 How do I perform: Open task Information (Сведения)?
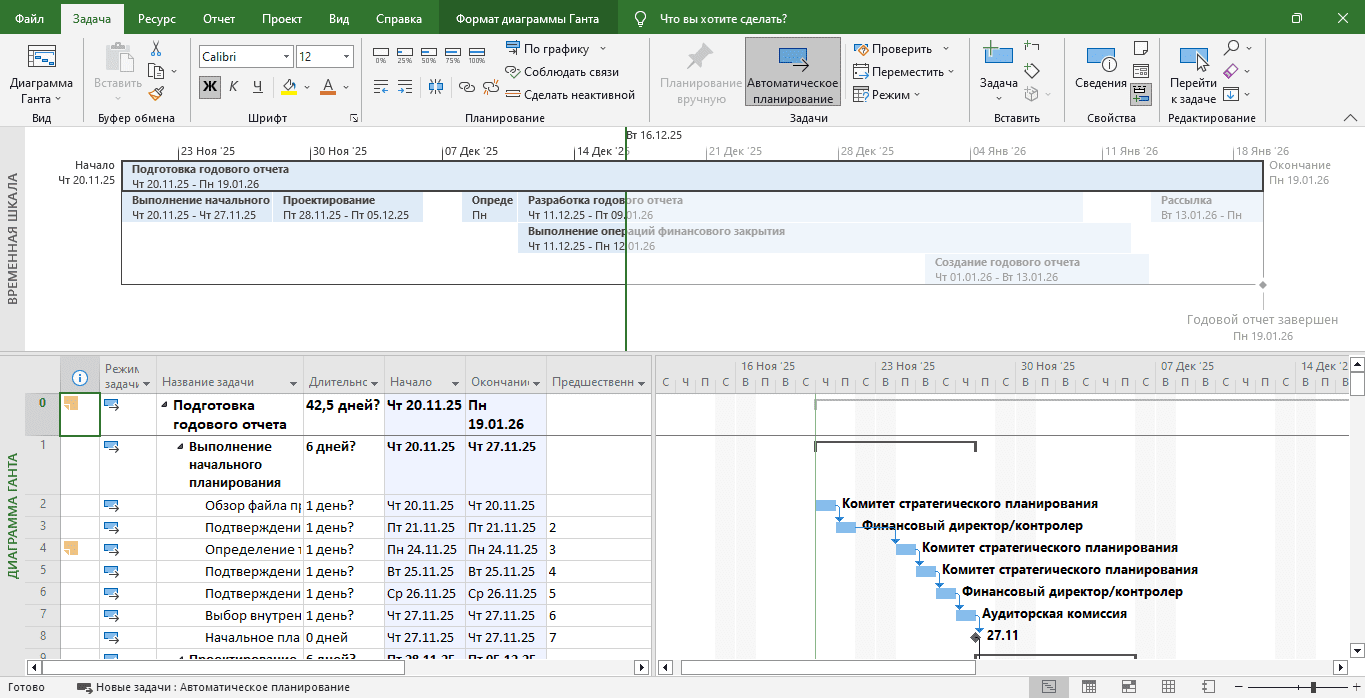pos(1100,68)
